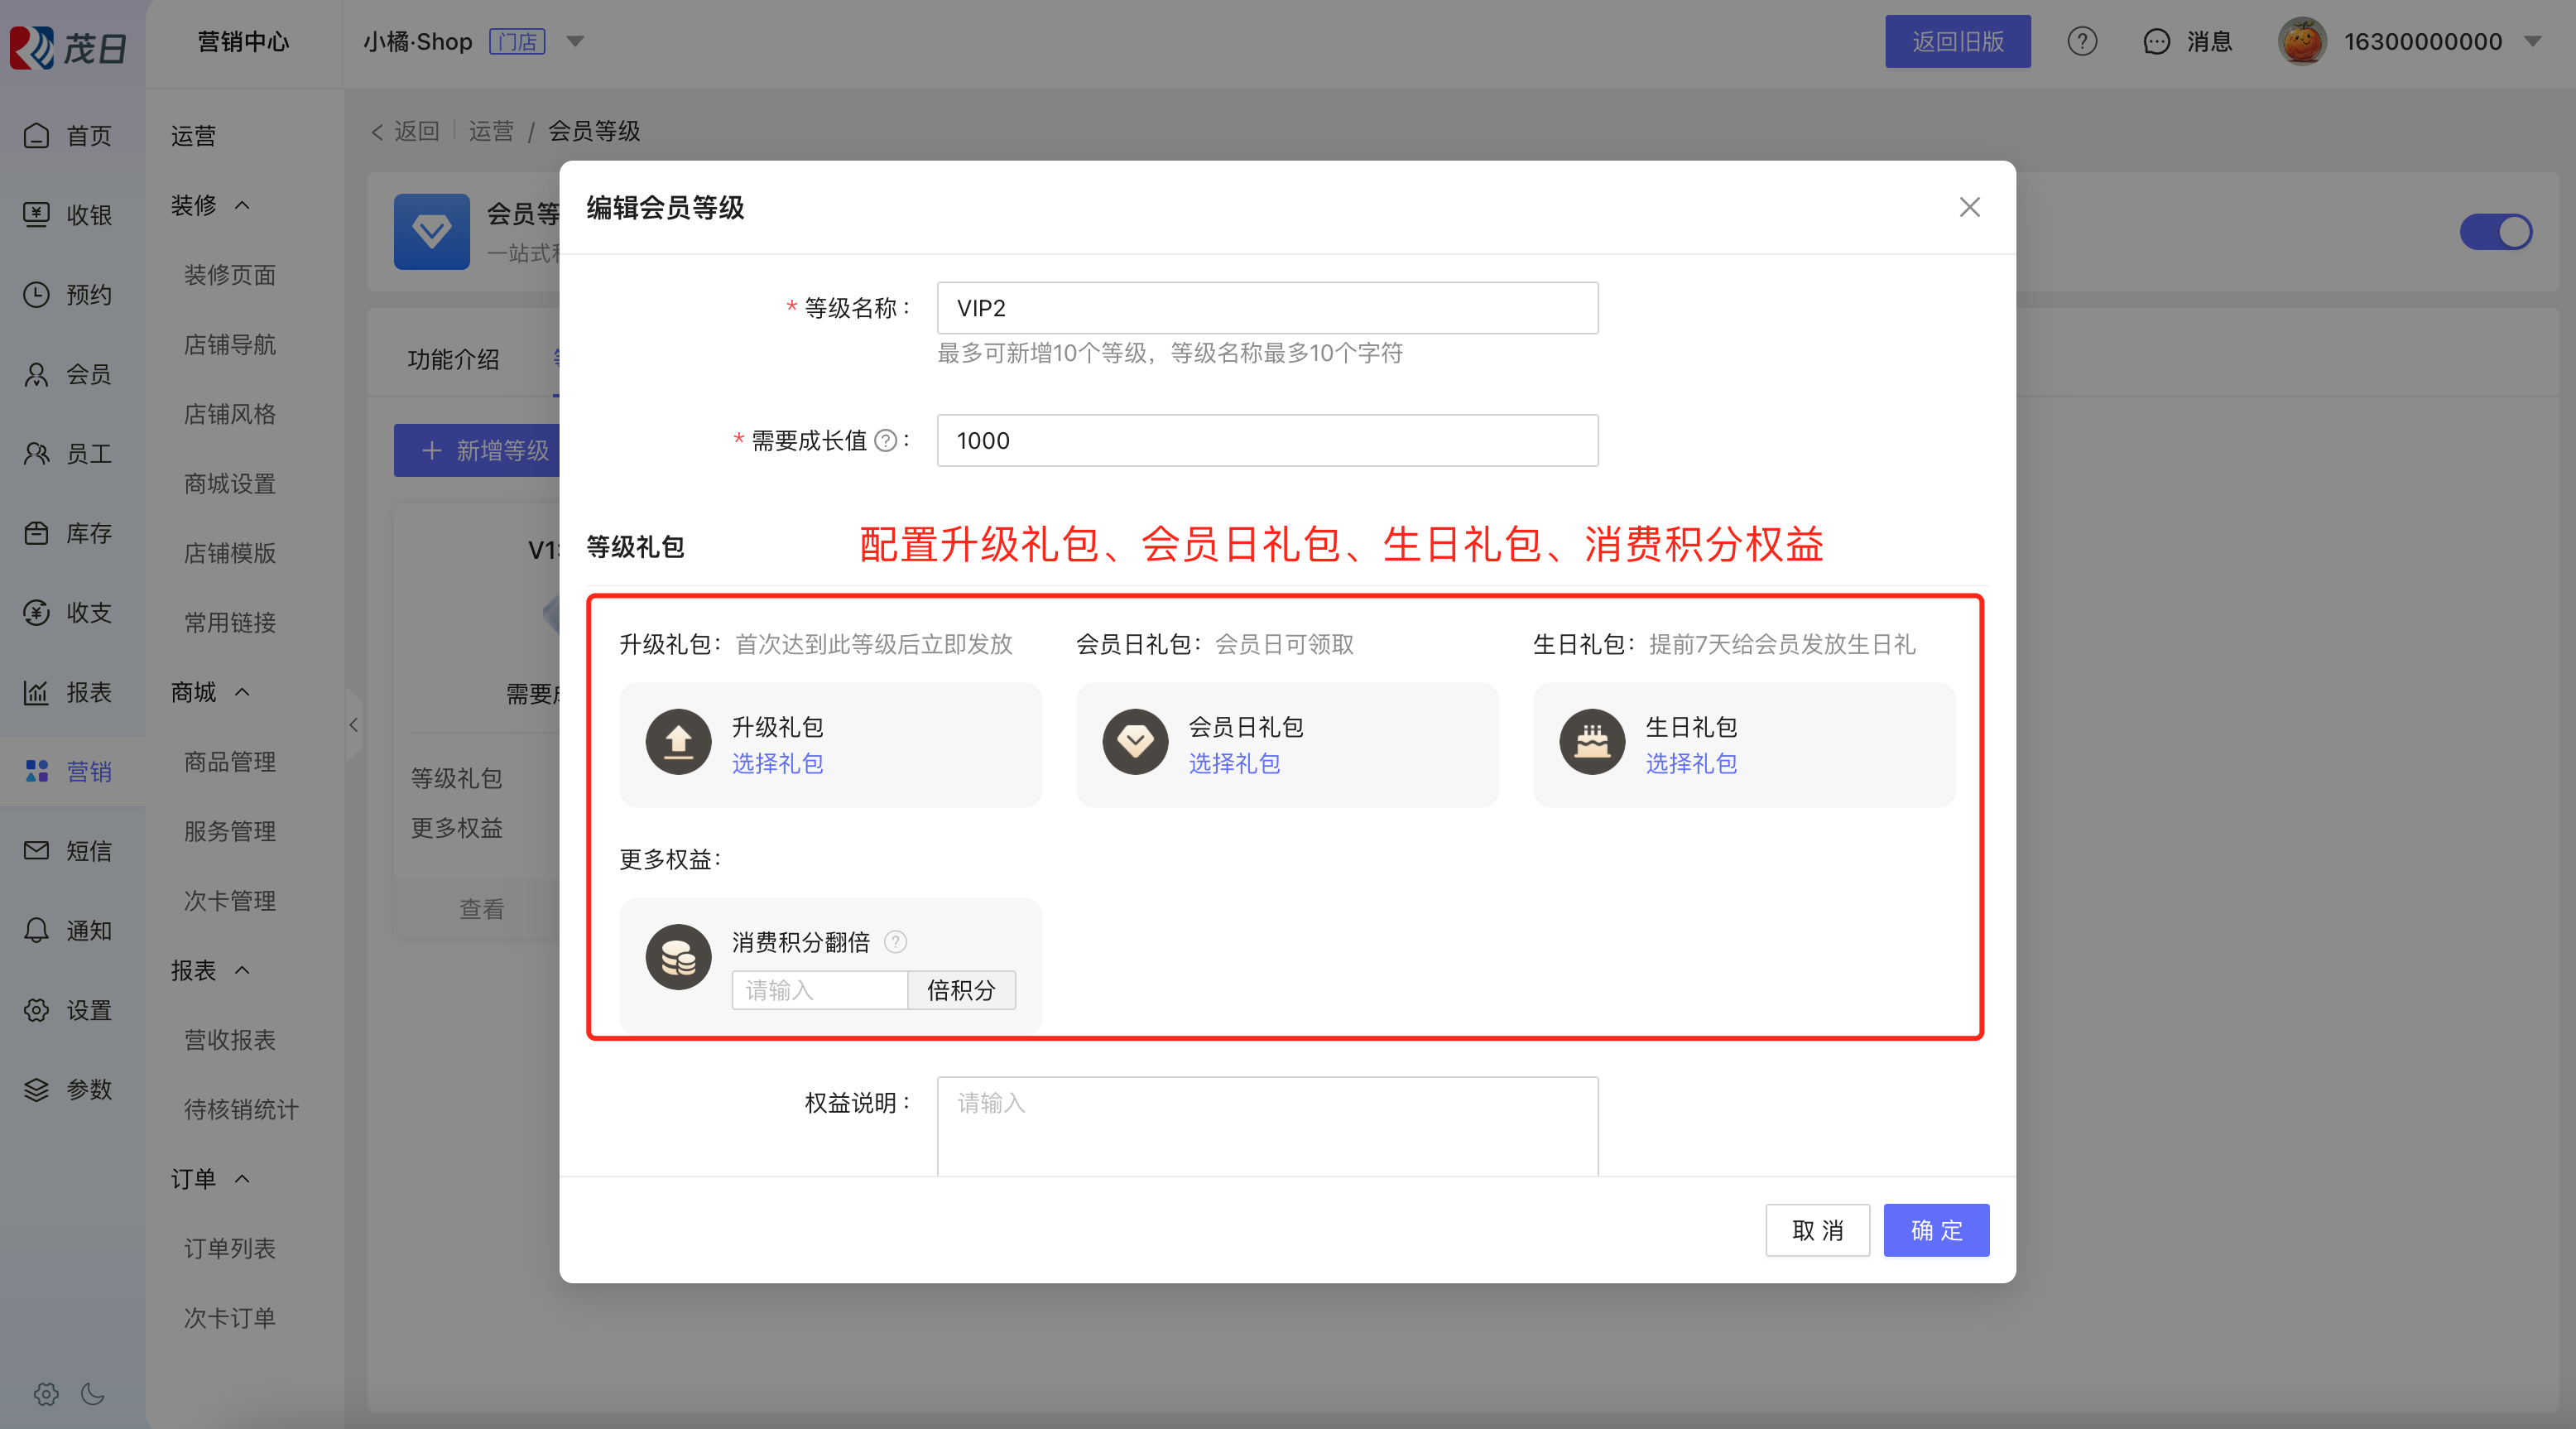Expand the shop selector dropdown arrow
Viewport: 2576px width, 1429px height.
coord(575,41)
